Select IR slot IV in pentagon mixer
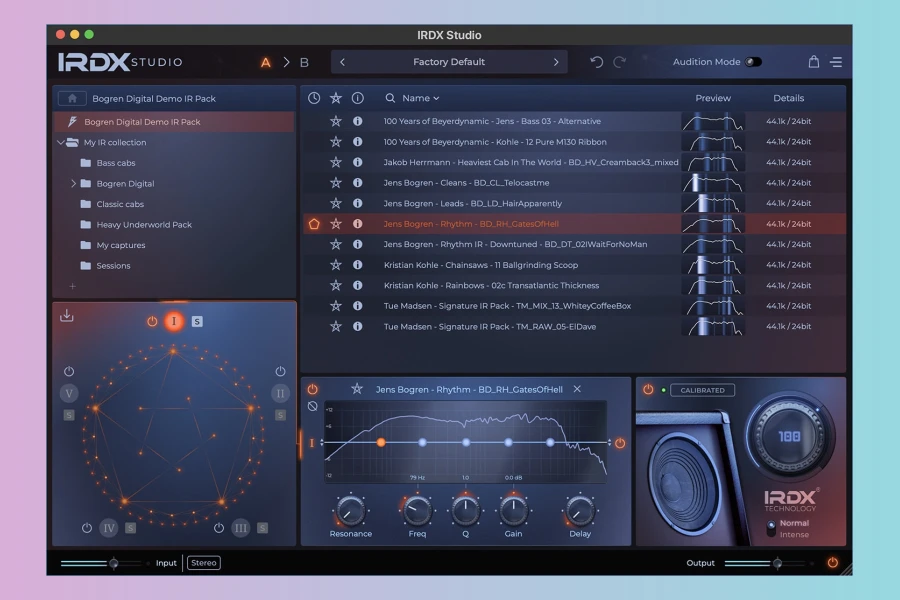This screenshot has height=600, width=900. click(108, 528)
